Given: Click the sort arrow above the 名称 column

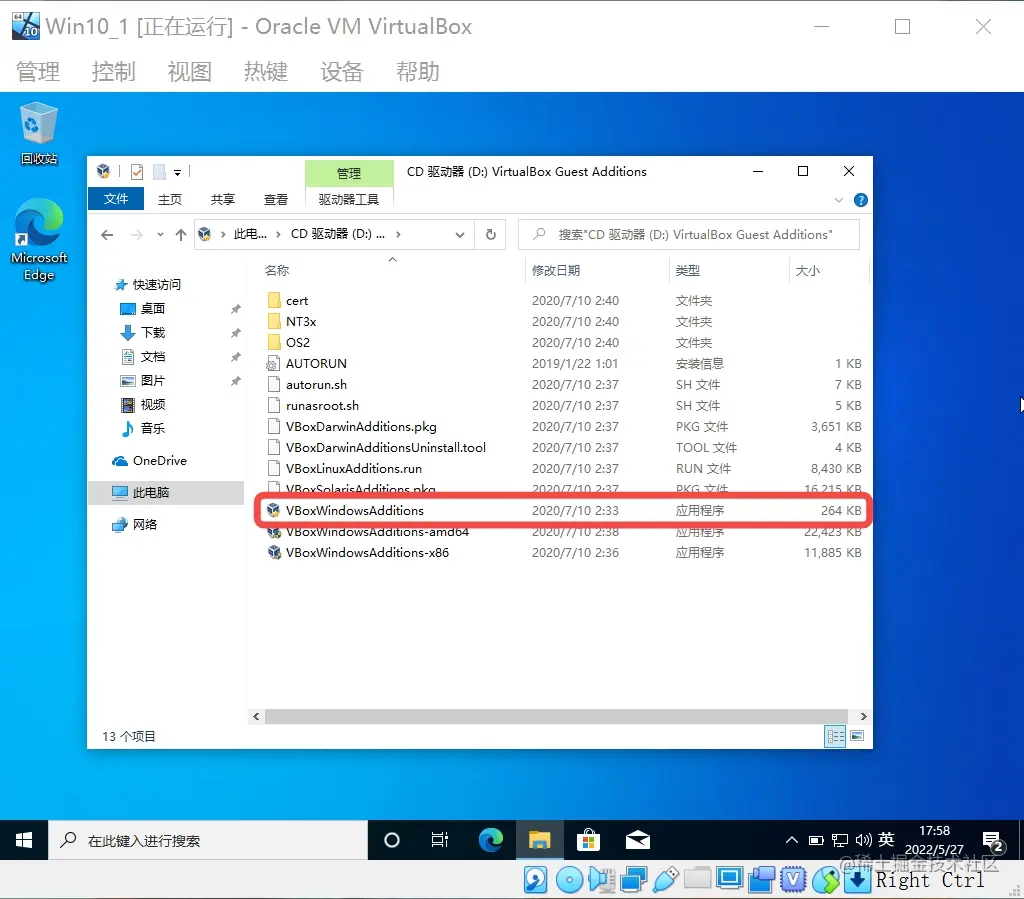Looking at the screenshot, I should coord(392,260).
